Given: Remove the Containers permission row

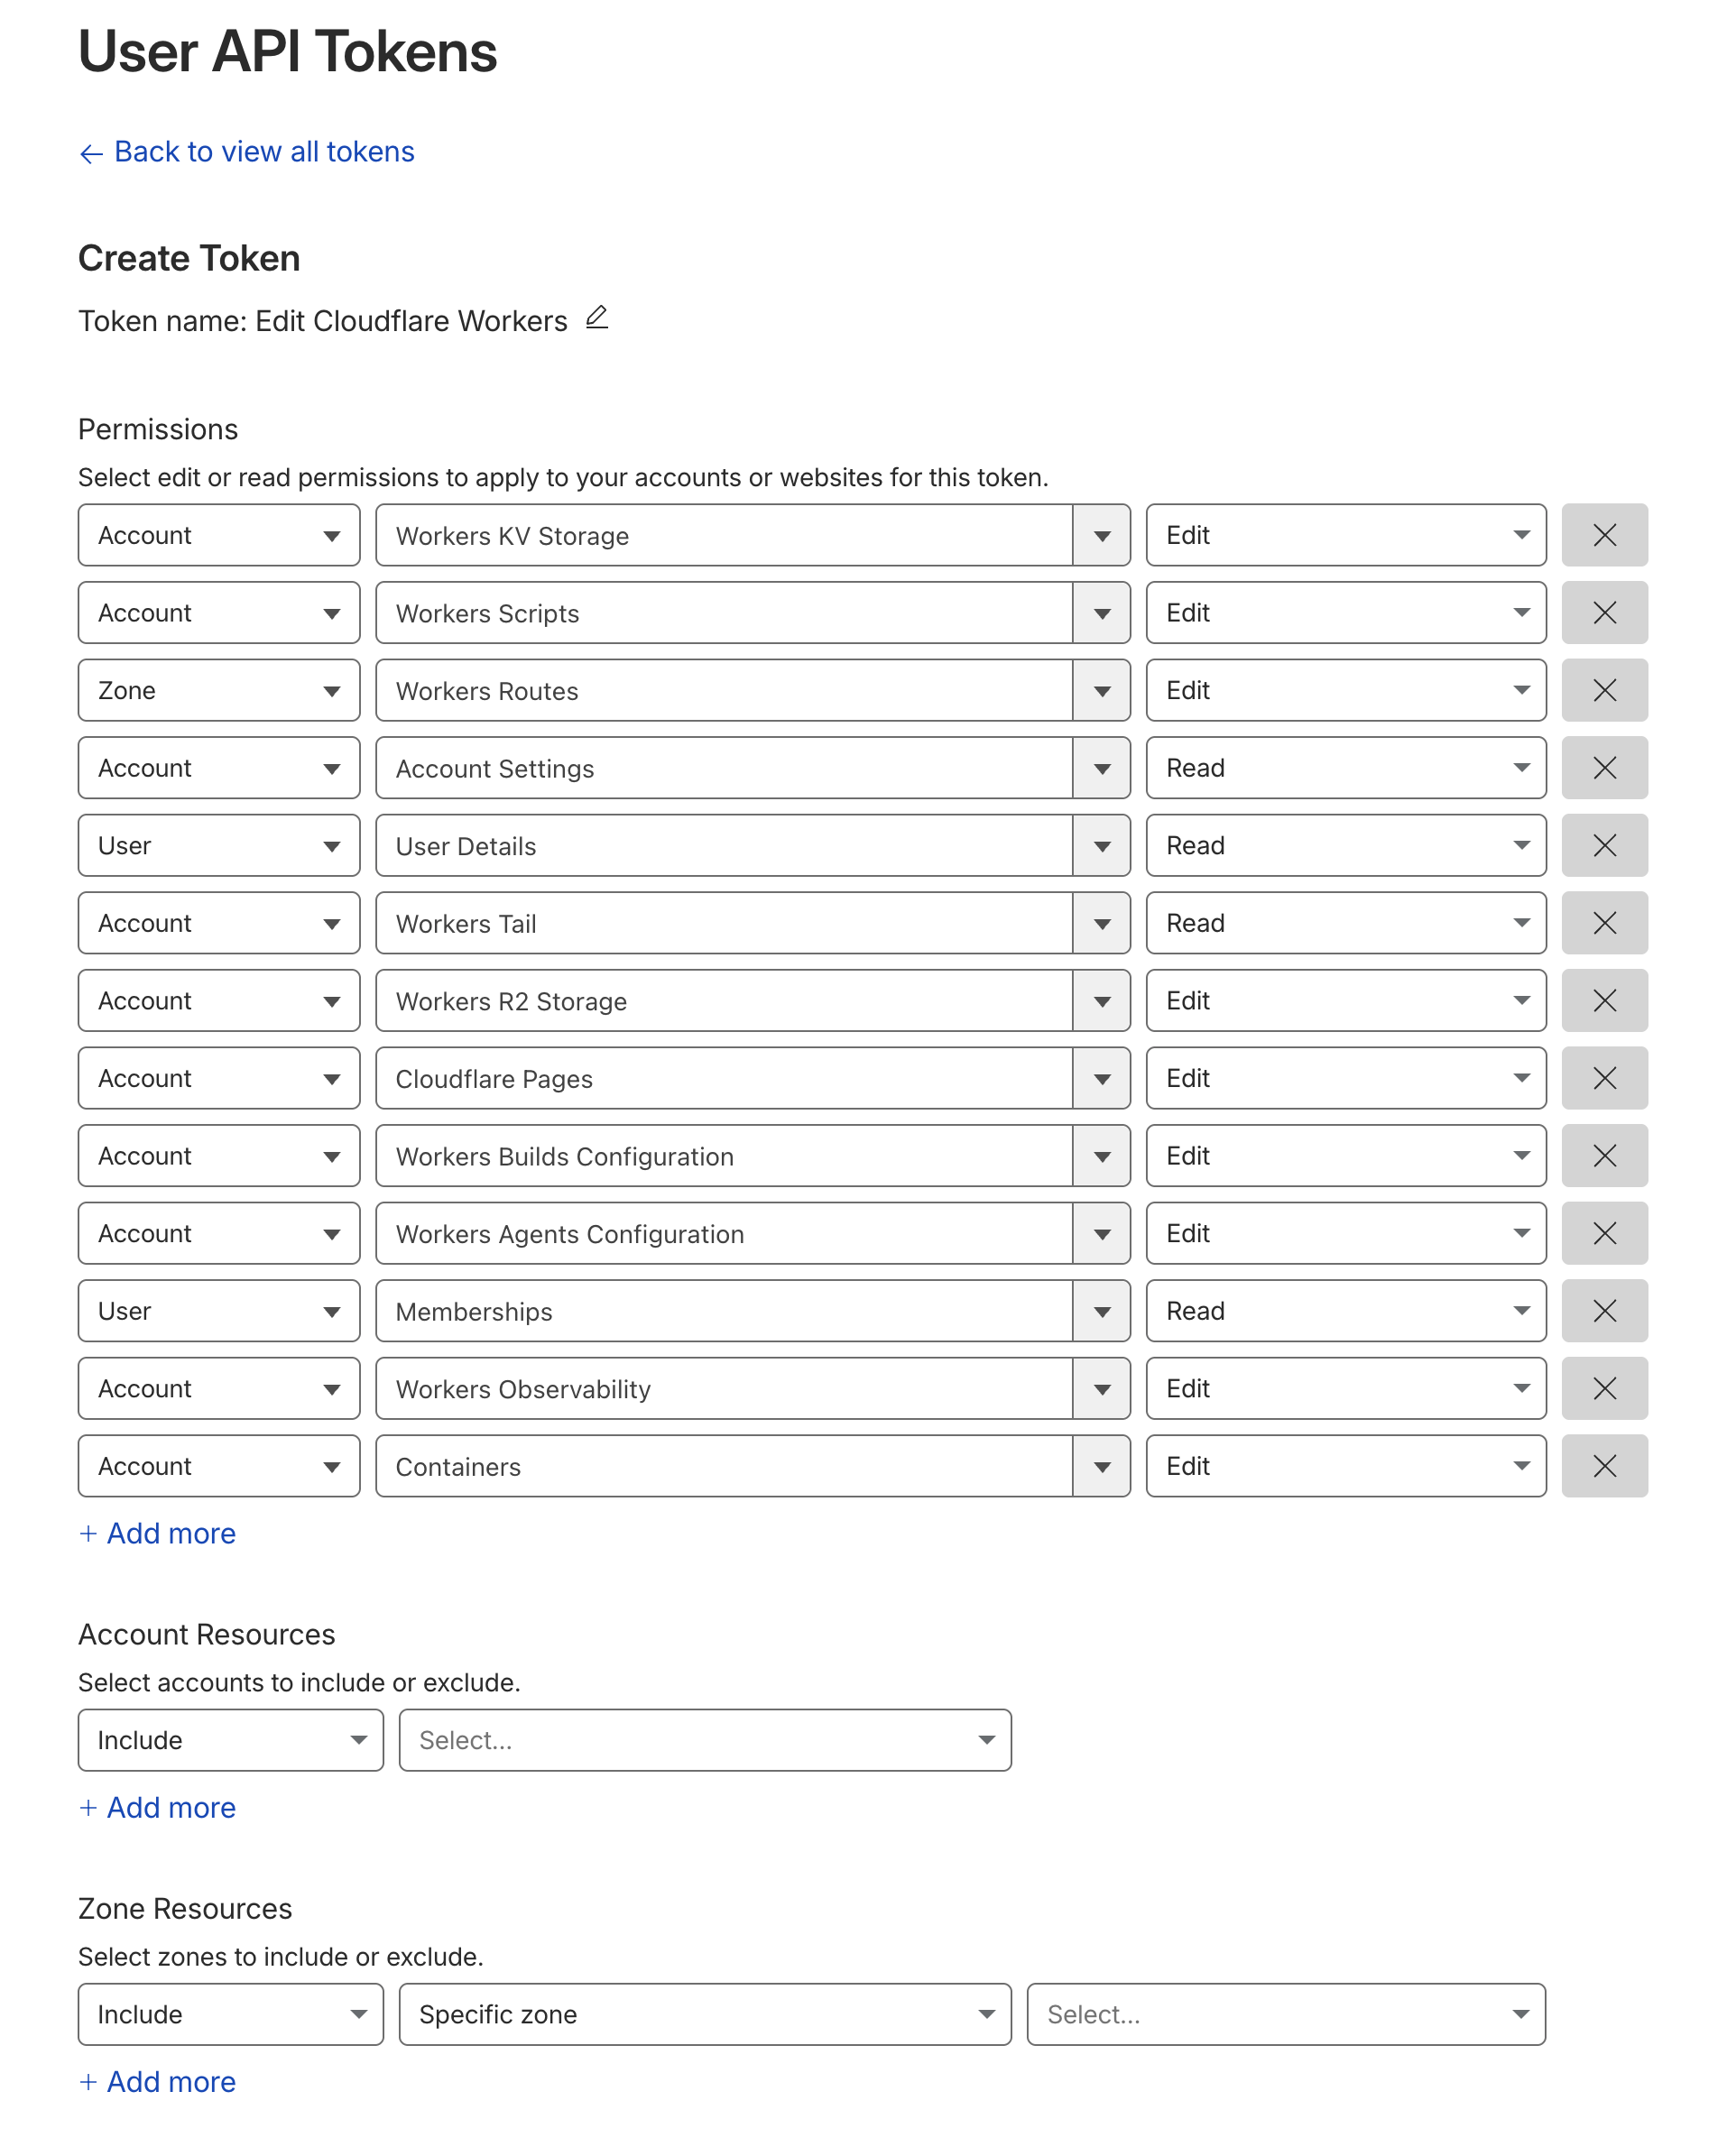Looking at the screenshot, I should point(1604,1466).
